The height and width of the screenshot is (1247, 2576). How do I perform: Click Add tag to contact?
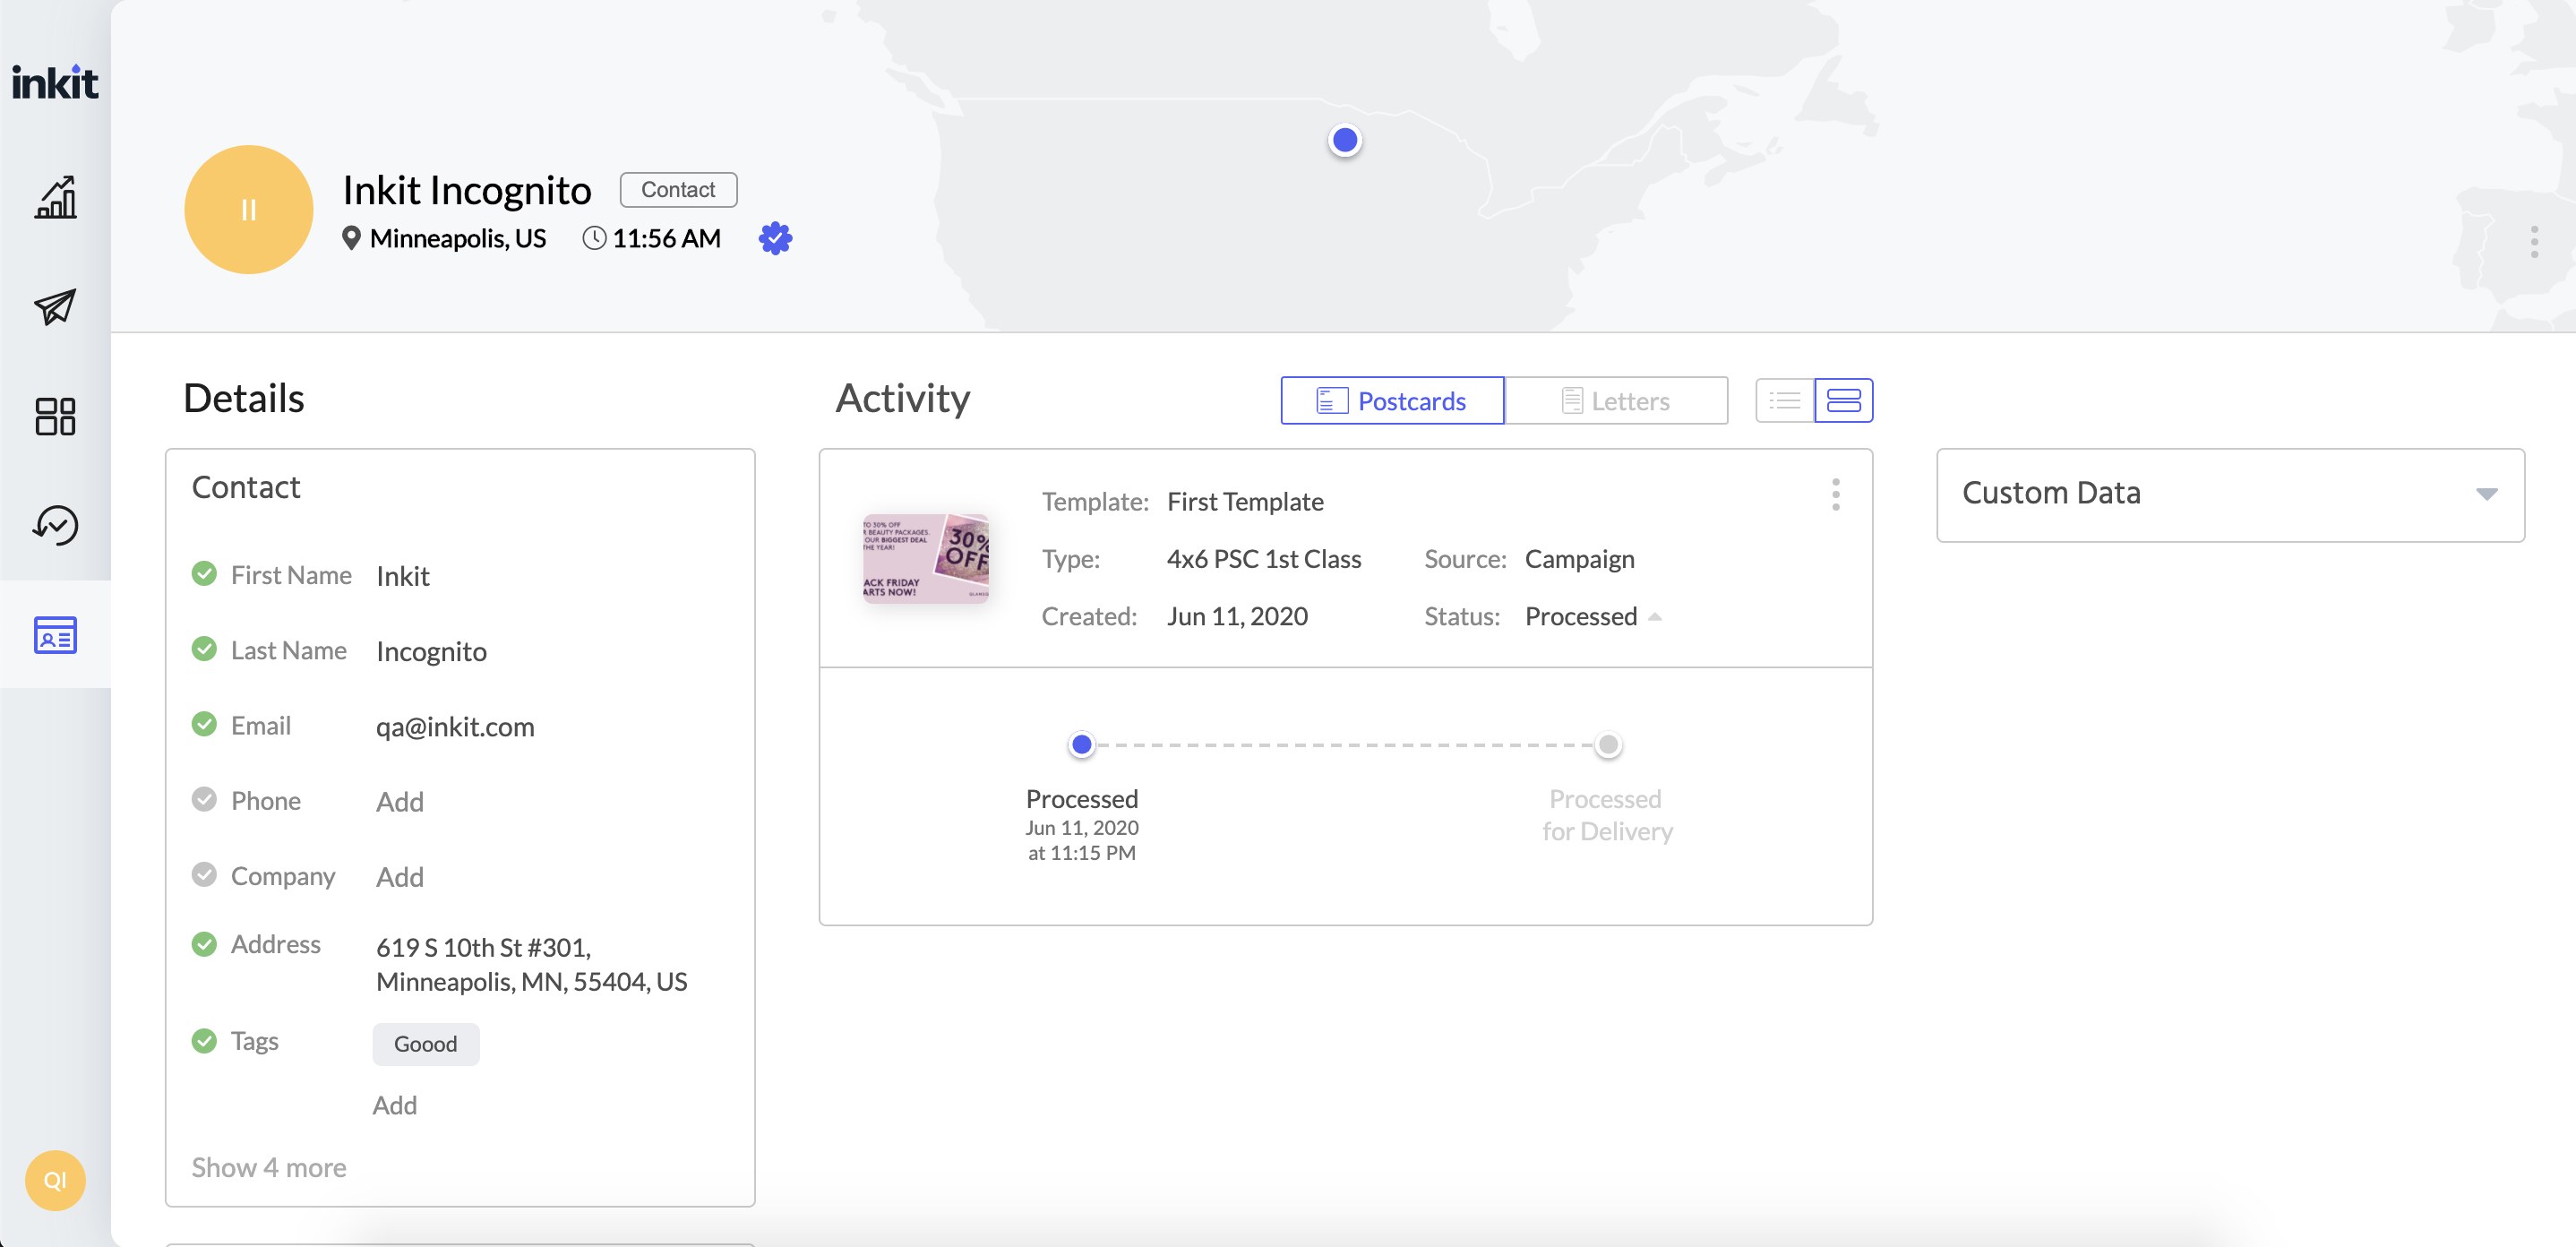[394, 1103]
